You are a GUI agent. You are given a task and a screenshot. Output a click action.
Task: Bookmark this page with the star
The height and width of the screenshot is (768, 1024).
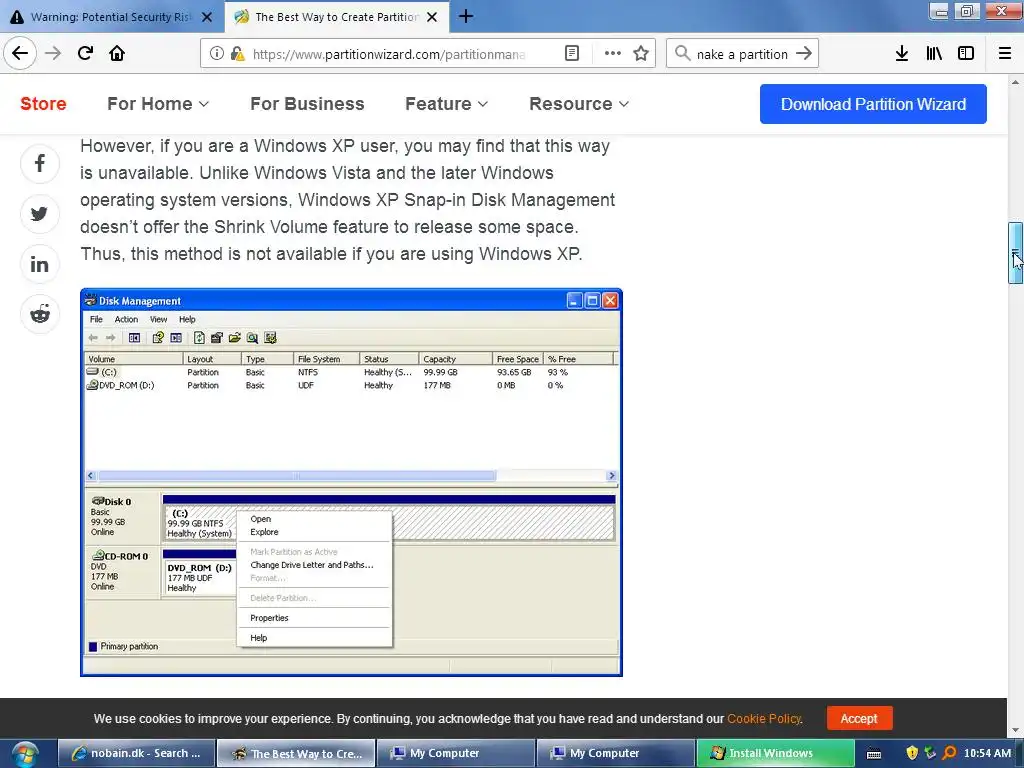641,54
